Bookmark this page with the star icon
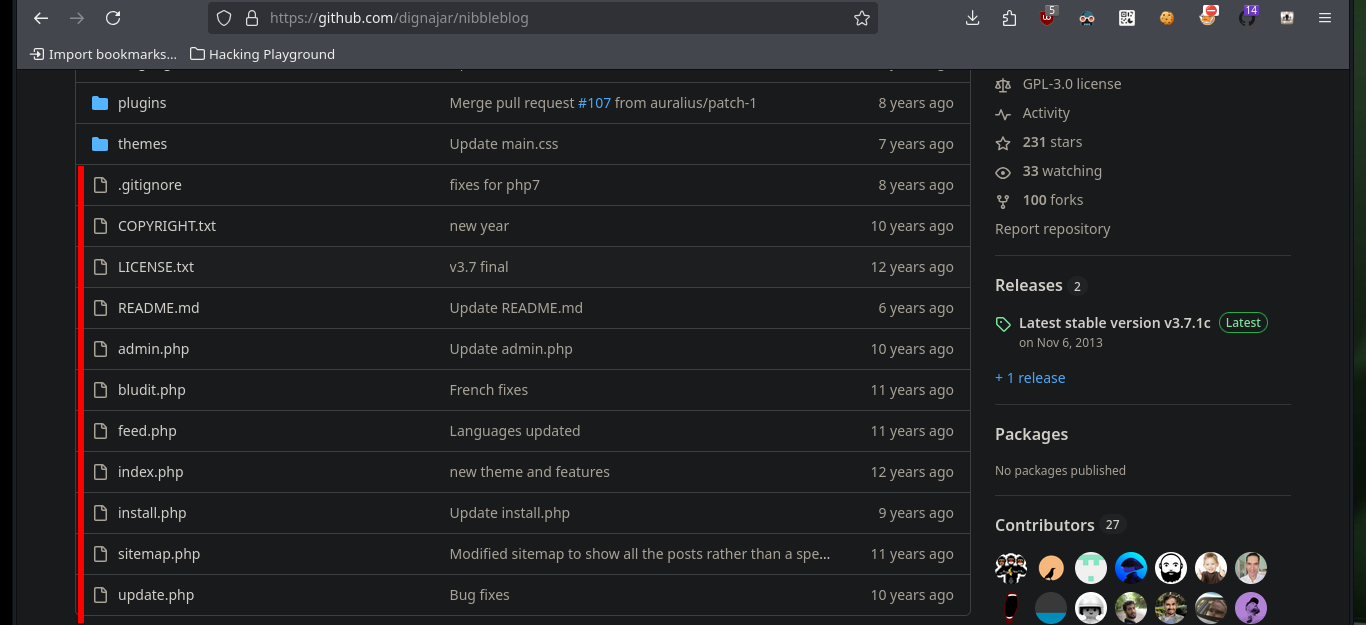The image size is (1366, 625). coord(862,18)
